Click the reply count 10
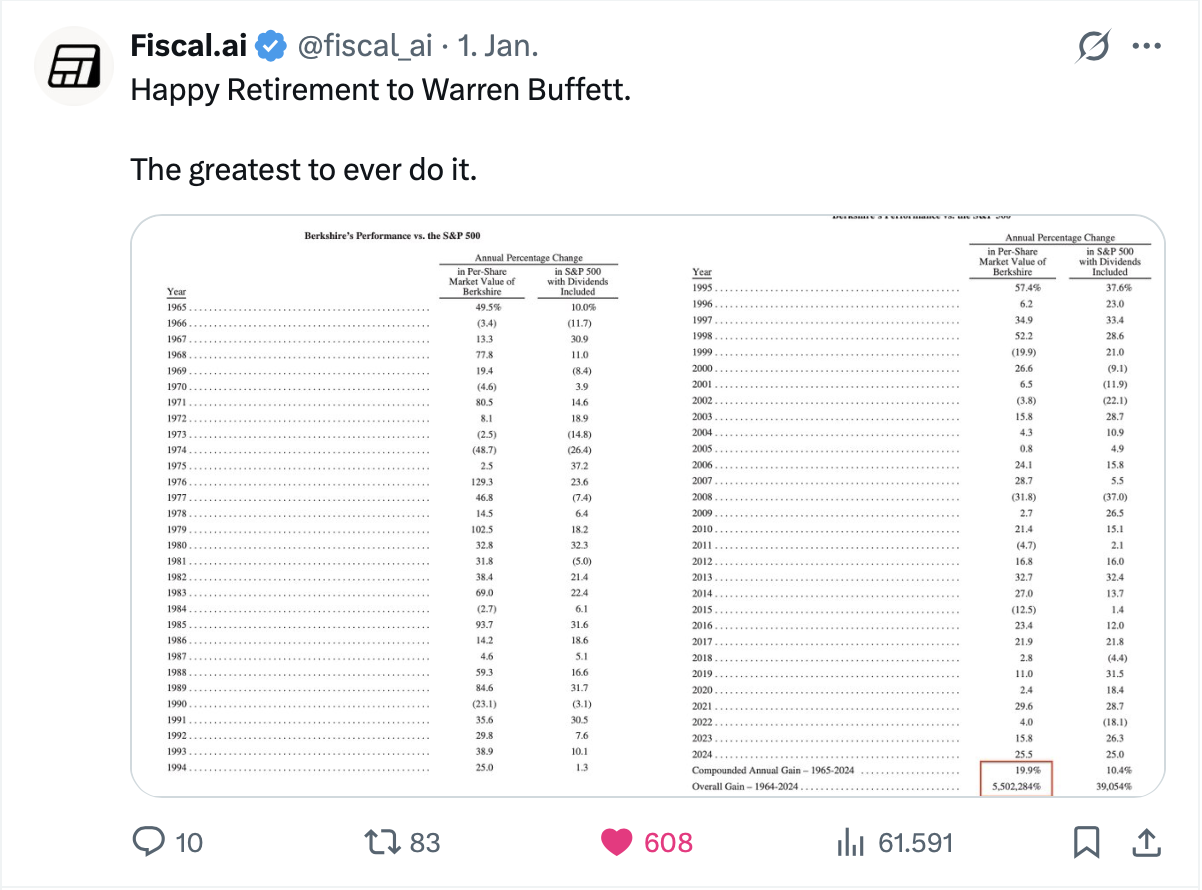Image resolution: width=1202 pixels, height=890 pixels. (x=189, y=843)
